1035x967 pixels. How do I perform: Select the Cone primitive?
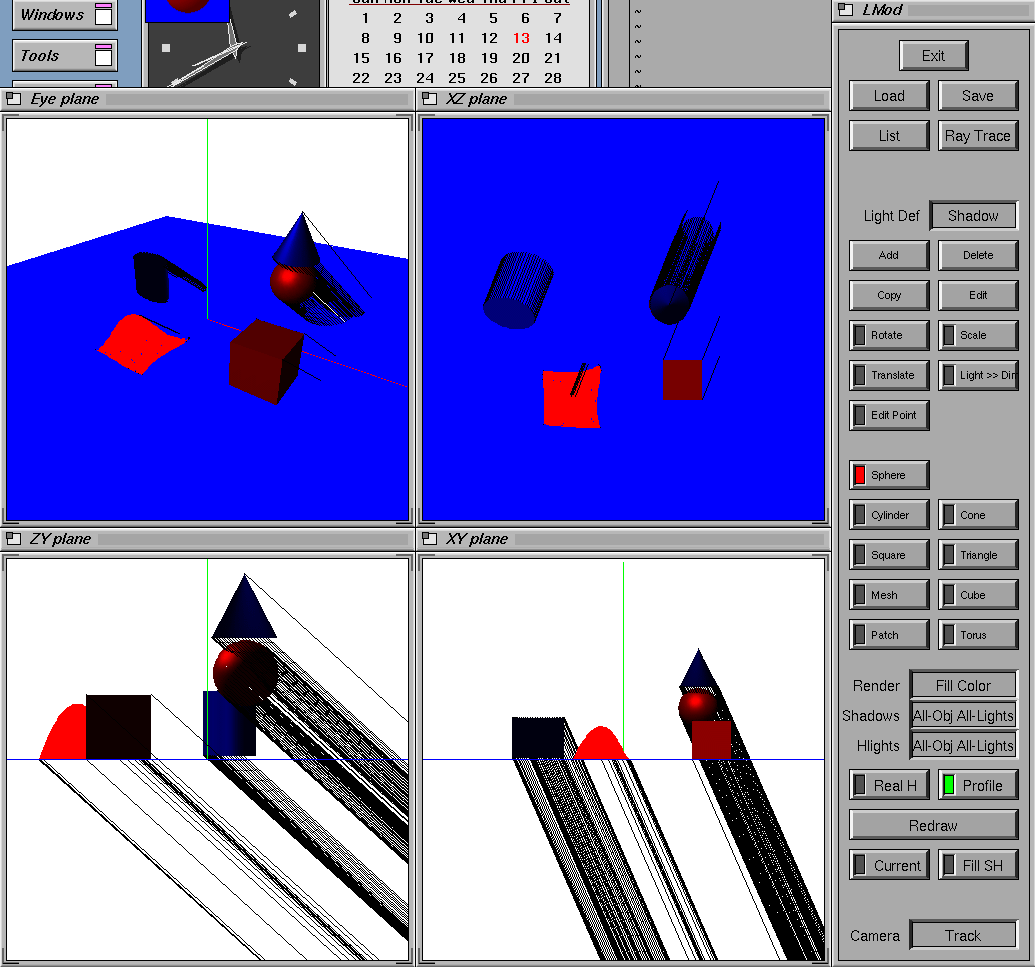(978, 515)
